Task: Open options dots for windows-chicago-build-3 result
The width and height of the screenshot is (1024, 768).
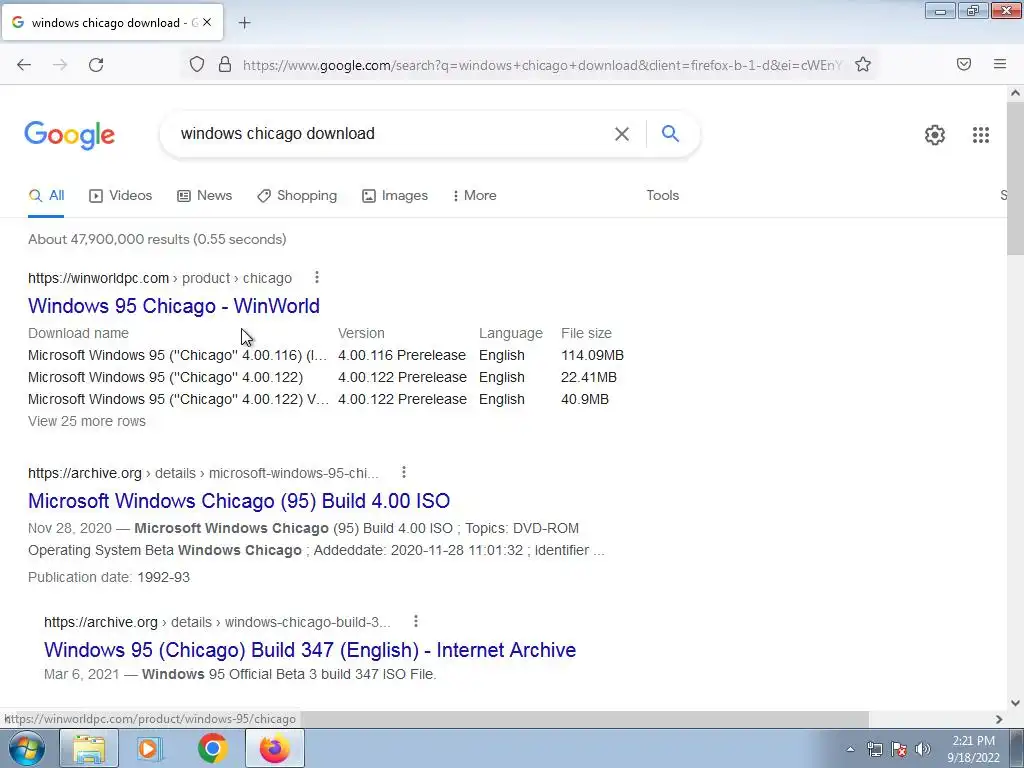Action: (415, 621)
